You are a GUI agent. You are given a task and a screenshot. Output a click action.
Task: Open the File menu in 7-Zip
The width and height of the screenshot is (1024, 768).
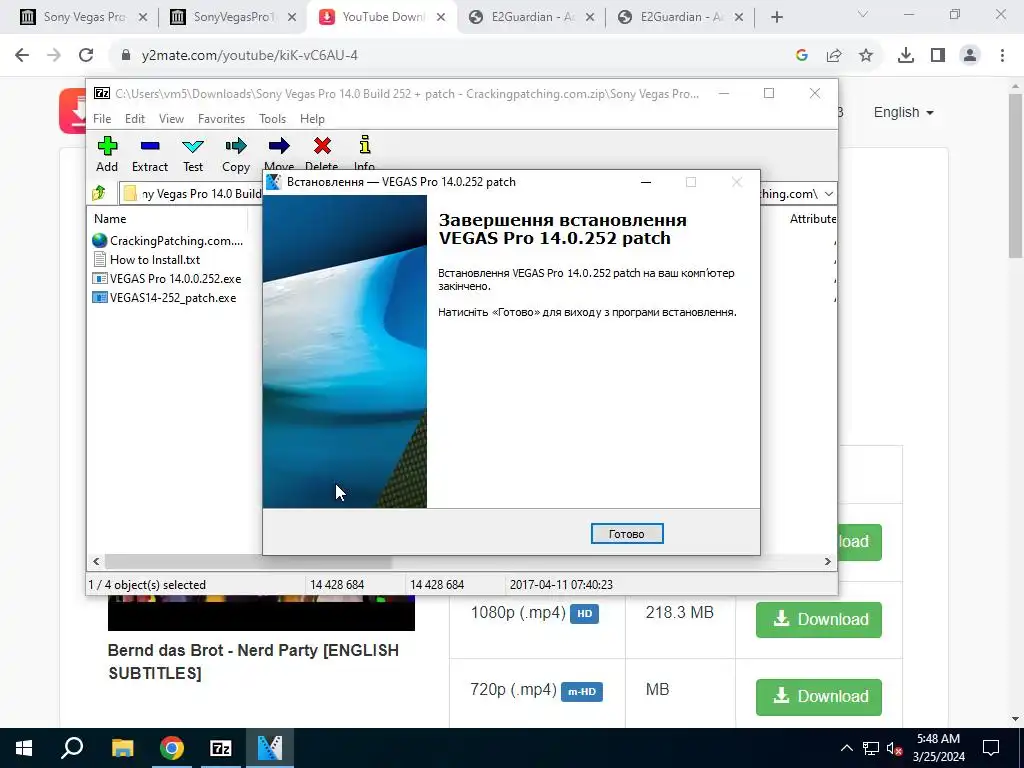pyautogui.click(x=102, y=119)
